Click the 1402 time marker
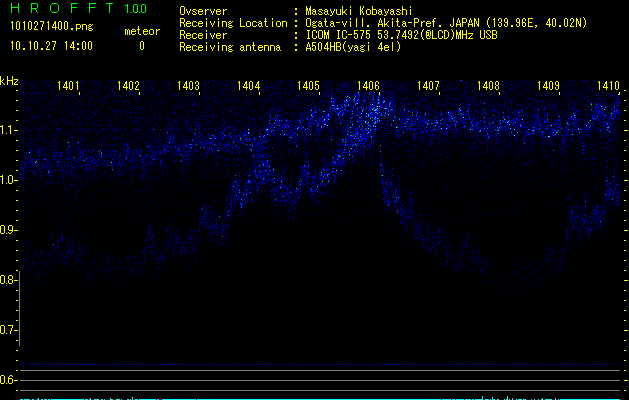The width and height of the screenshot is (629, 400). pyautogui.click(x=128, y=85)
